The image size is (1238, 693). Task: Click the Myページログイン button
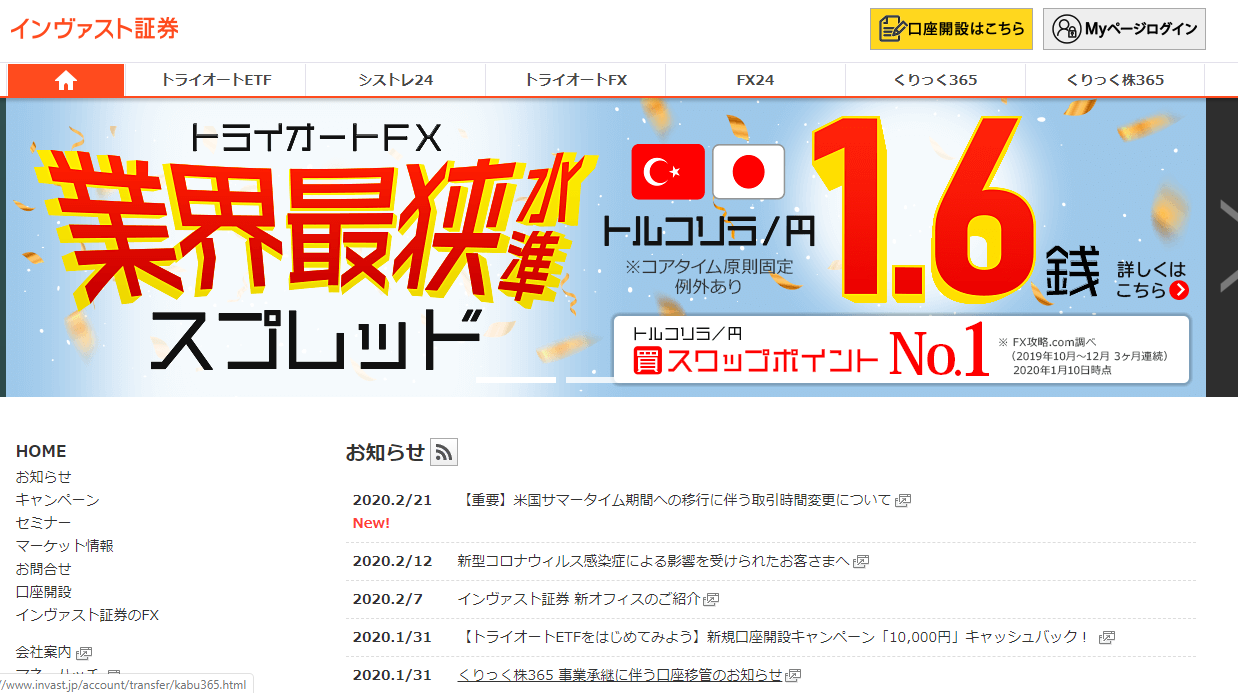[1124, 29]
